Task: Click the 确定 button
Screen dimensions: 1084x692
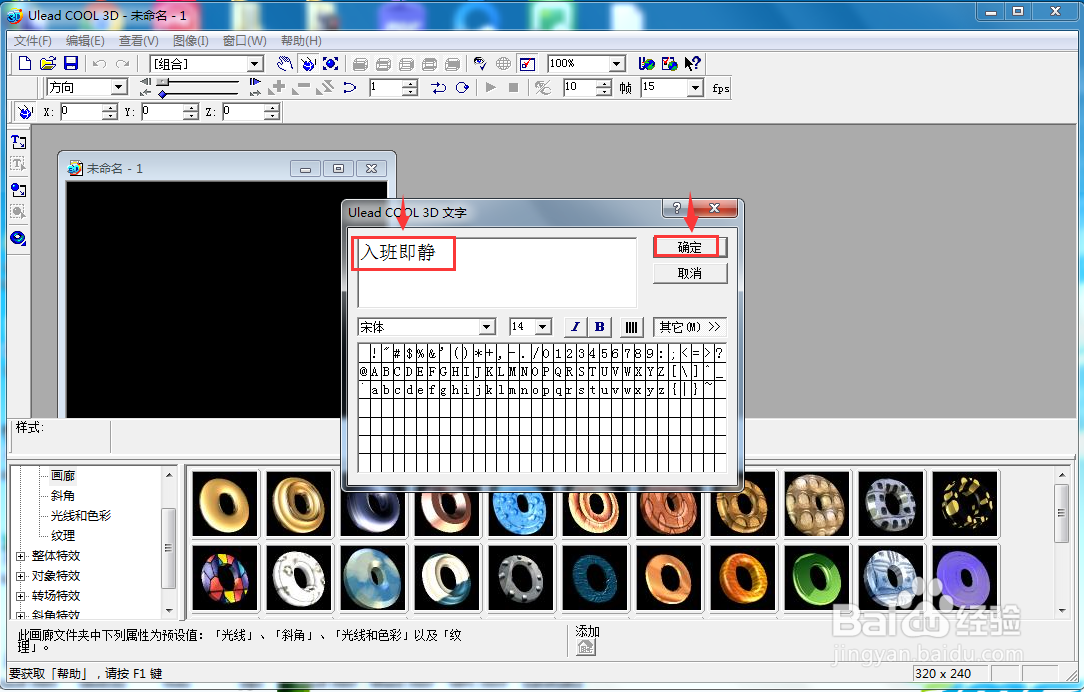Action: tap(689, 247)
